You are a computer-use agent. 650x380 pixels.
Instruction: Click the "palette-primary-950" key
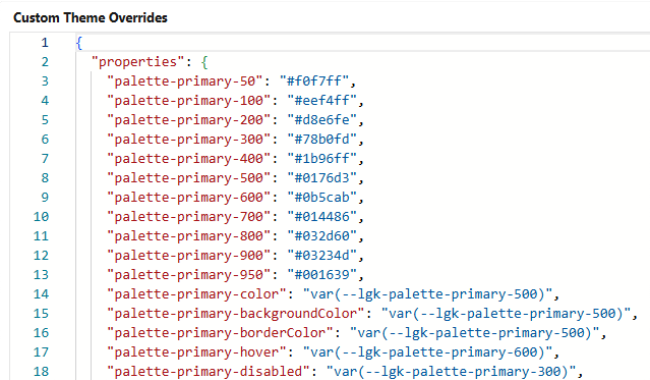tap(189, 275)
